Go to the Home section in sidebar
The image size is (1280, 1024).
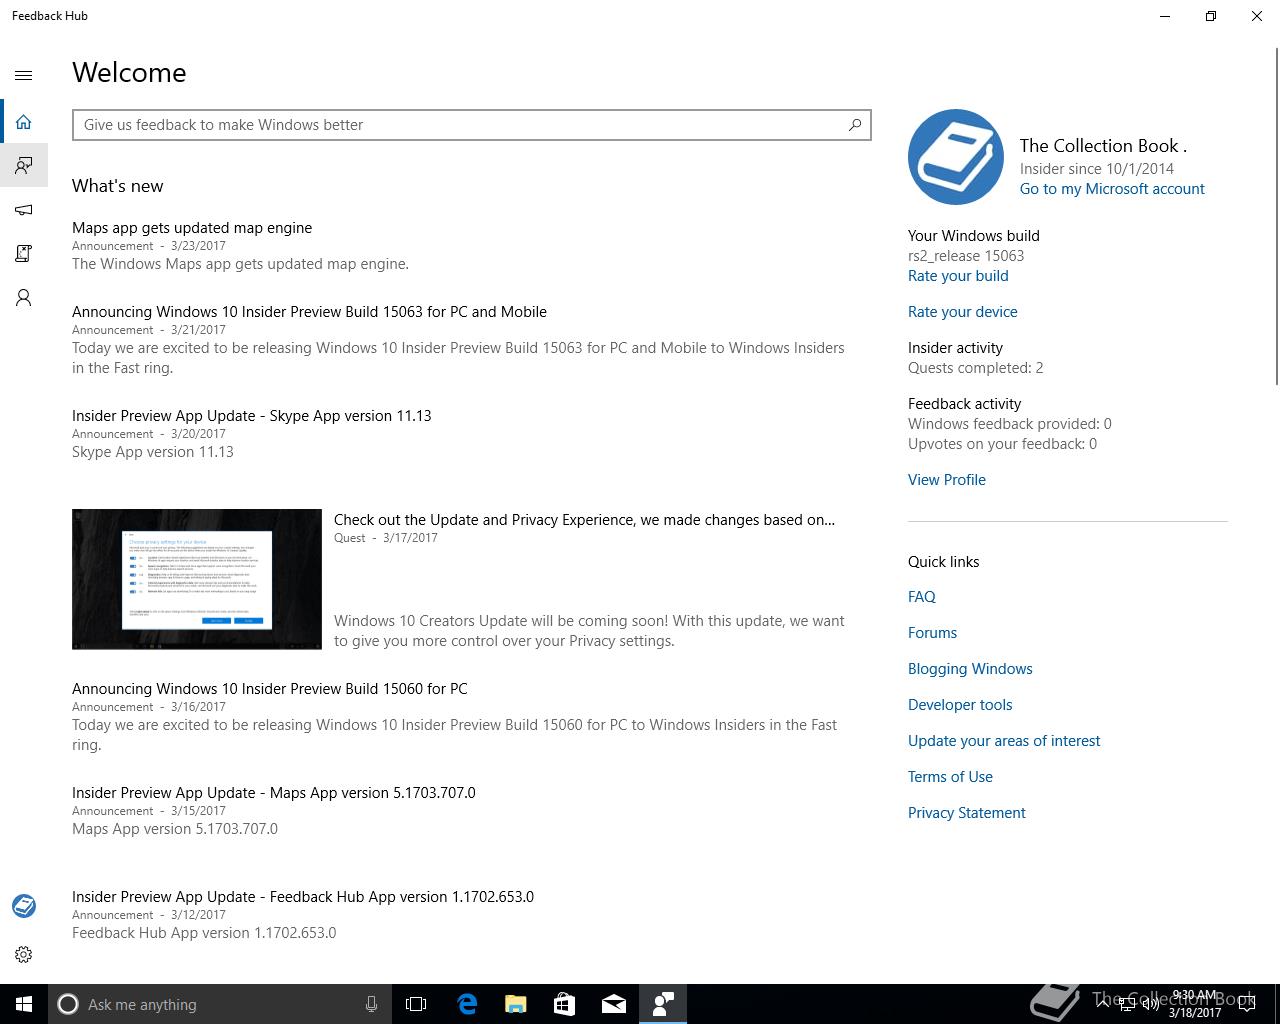tap(24, 122)
